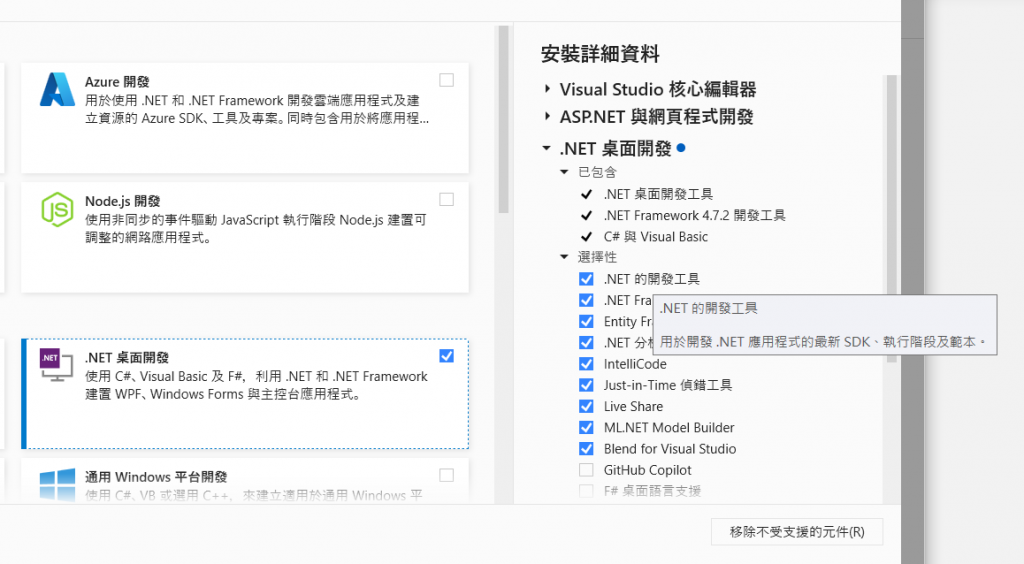This screenshot has width=1024, height=564.
Task: Uncheck the IntelliCode checkbox
Action: (586, 364)
